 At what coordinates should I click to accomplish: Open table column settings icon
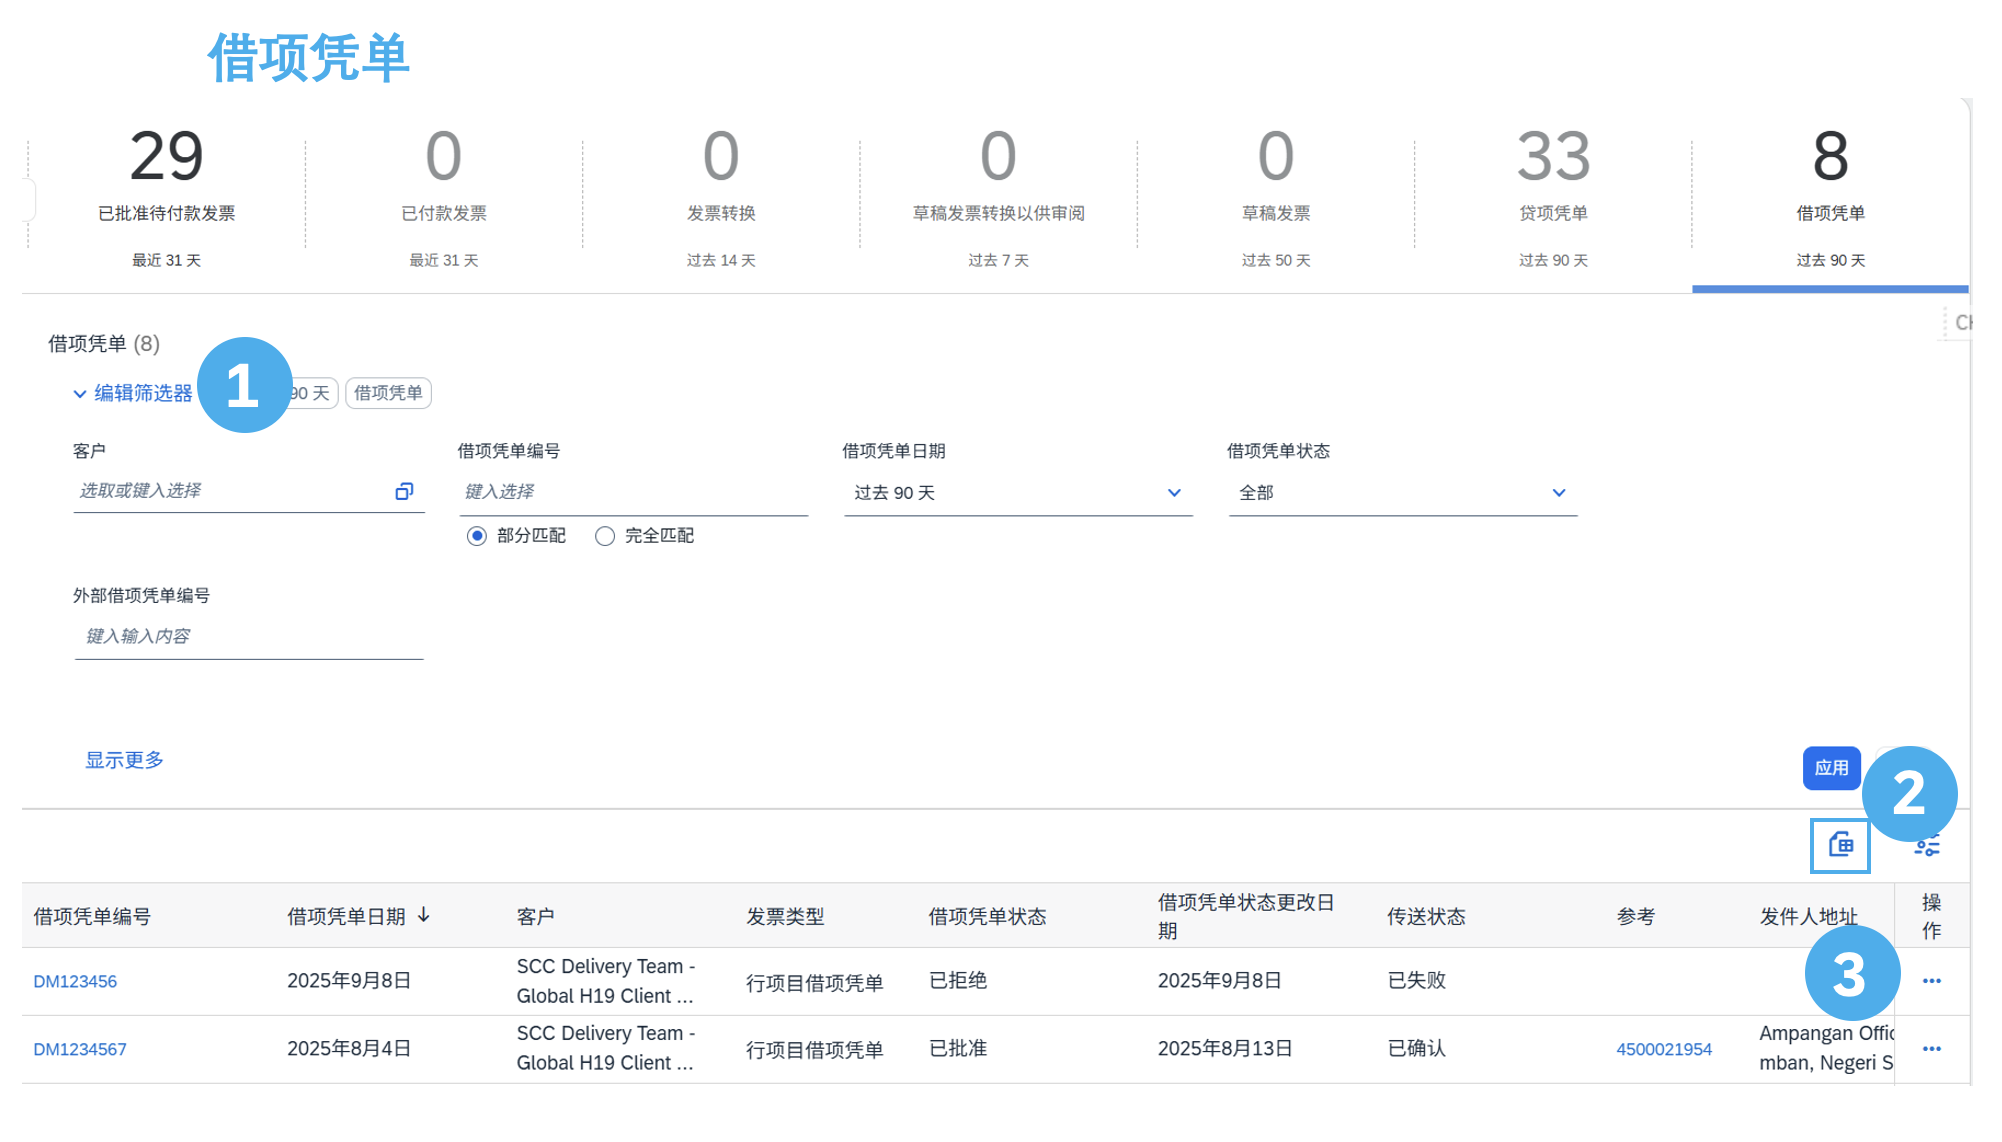(1928, 848)
